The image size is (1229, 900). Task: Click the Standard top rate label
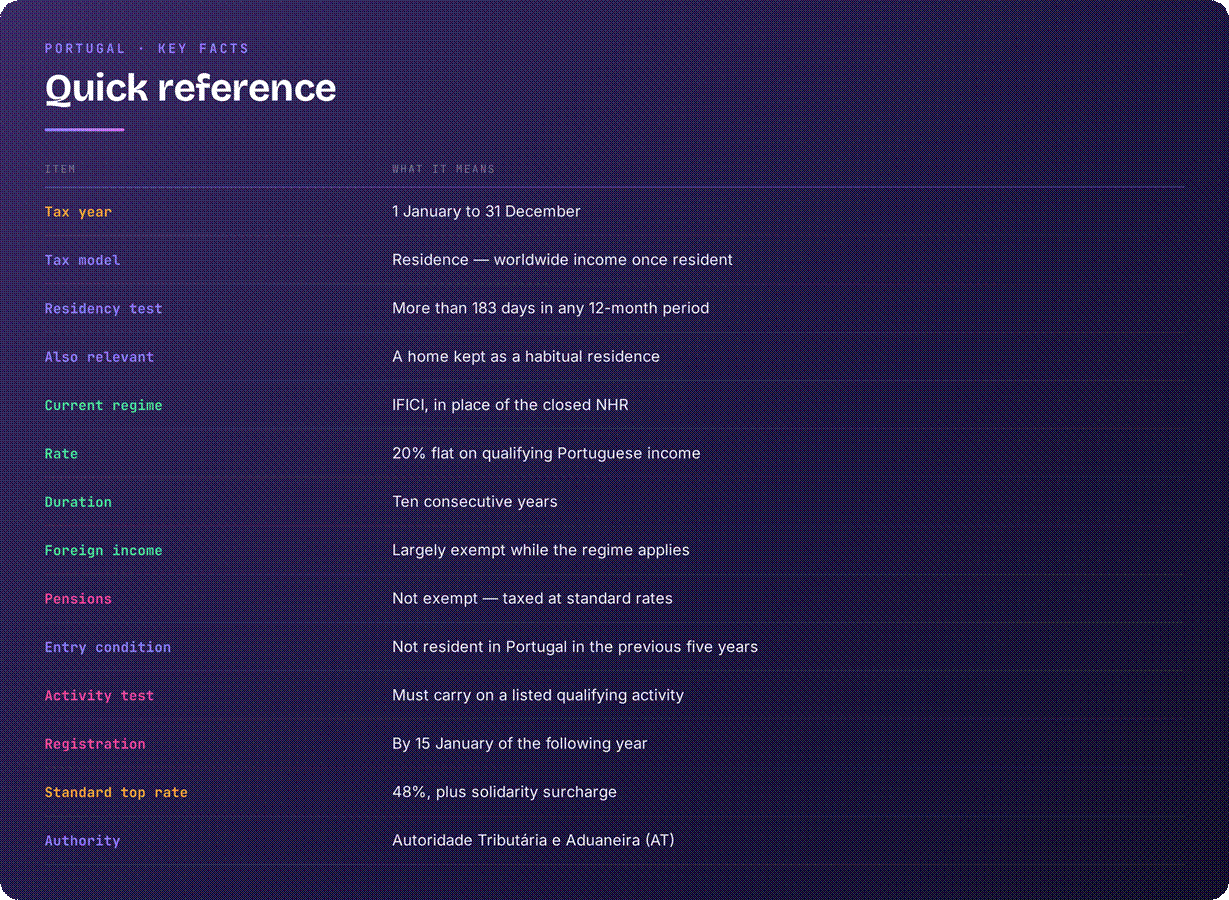(116, 792)
